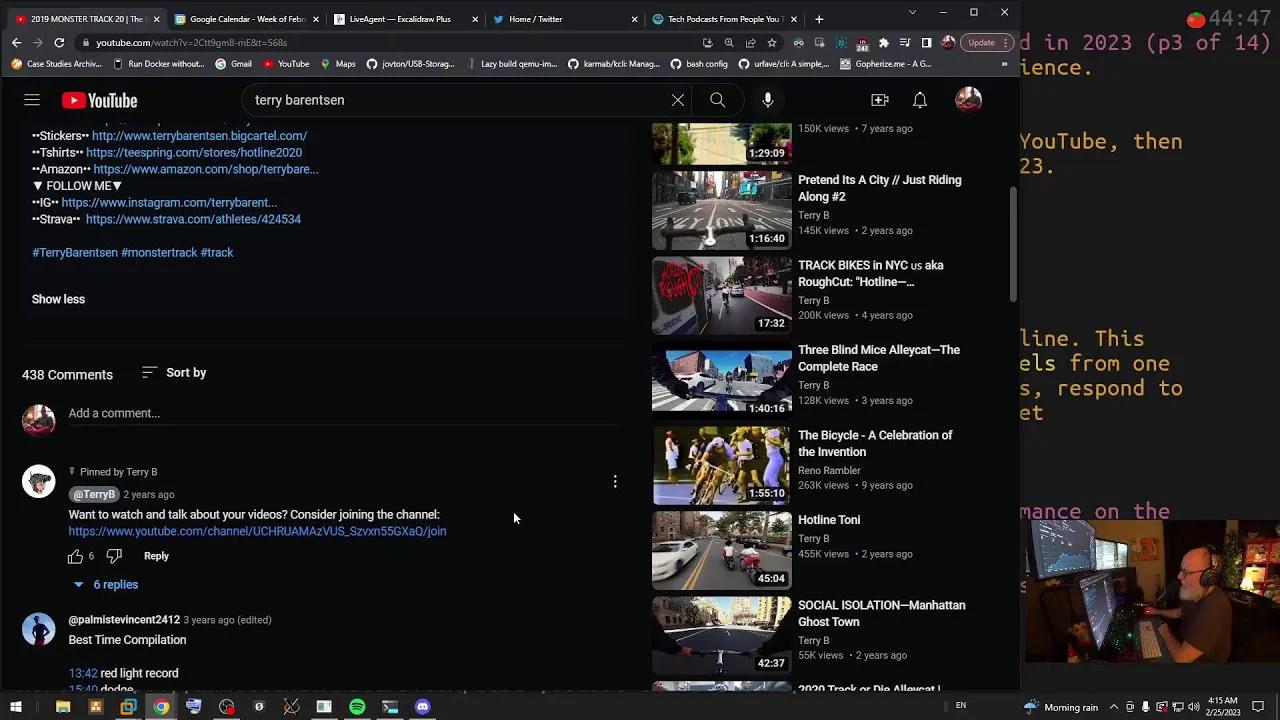Open the Strava athletes link

pyautogui.click(x=193, y=219)
